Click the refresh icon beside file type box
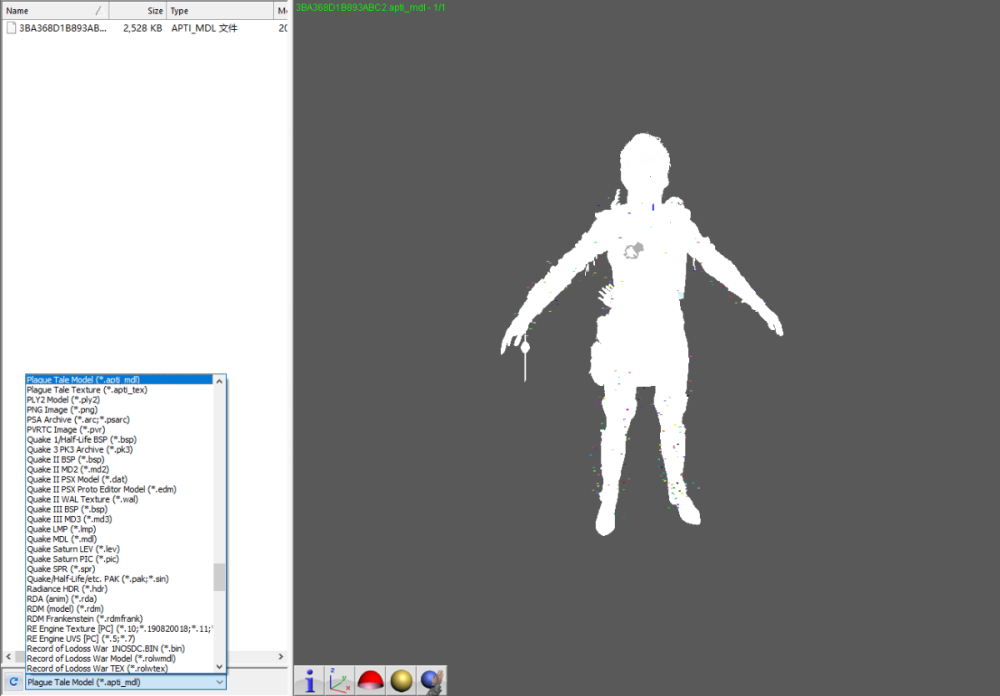The image size is (1000, 696). coord(13,682)
